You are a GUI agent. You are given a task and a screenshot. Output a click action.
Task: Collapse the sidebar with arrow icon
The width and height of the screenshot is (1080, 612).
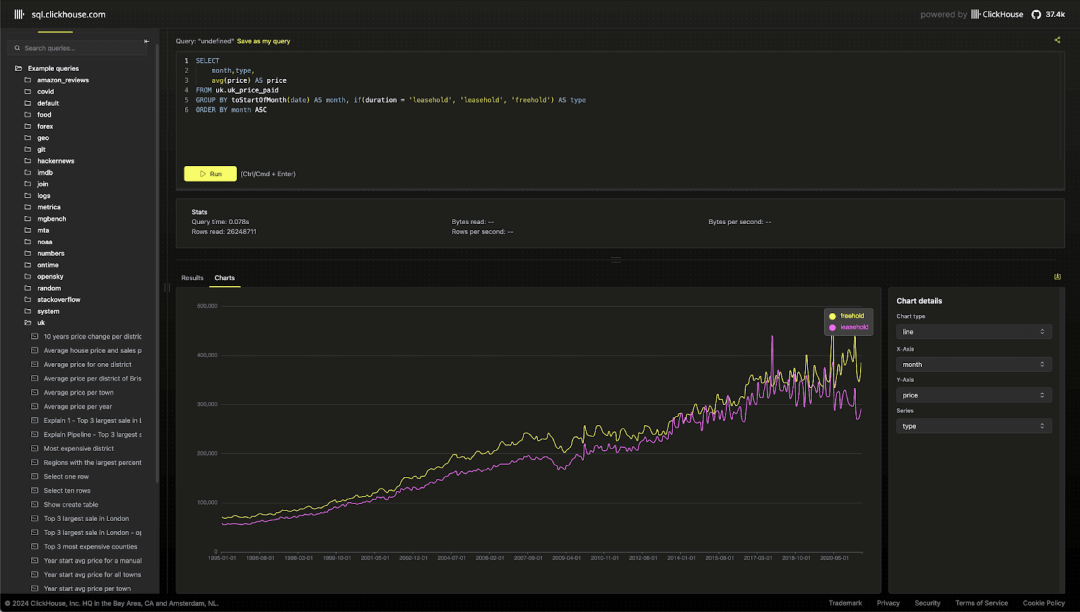click(x=146, y=41)
